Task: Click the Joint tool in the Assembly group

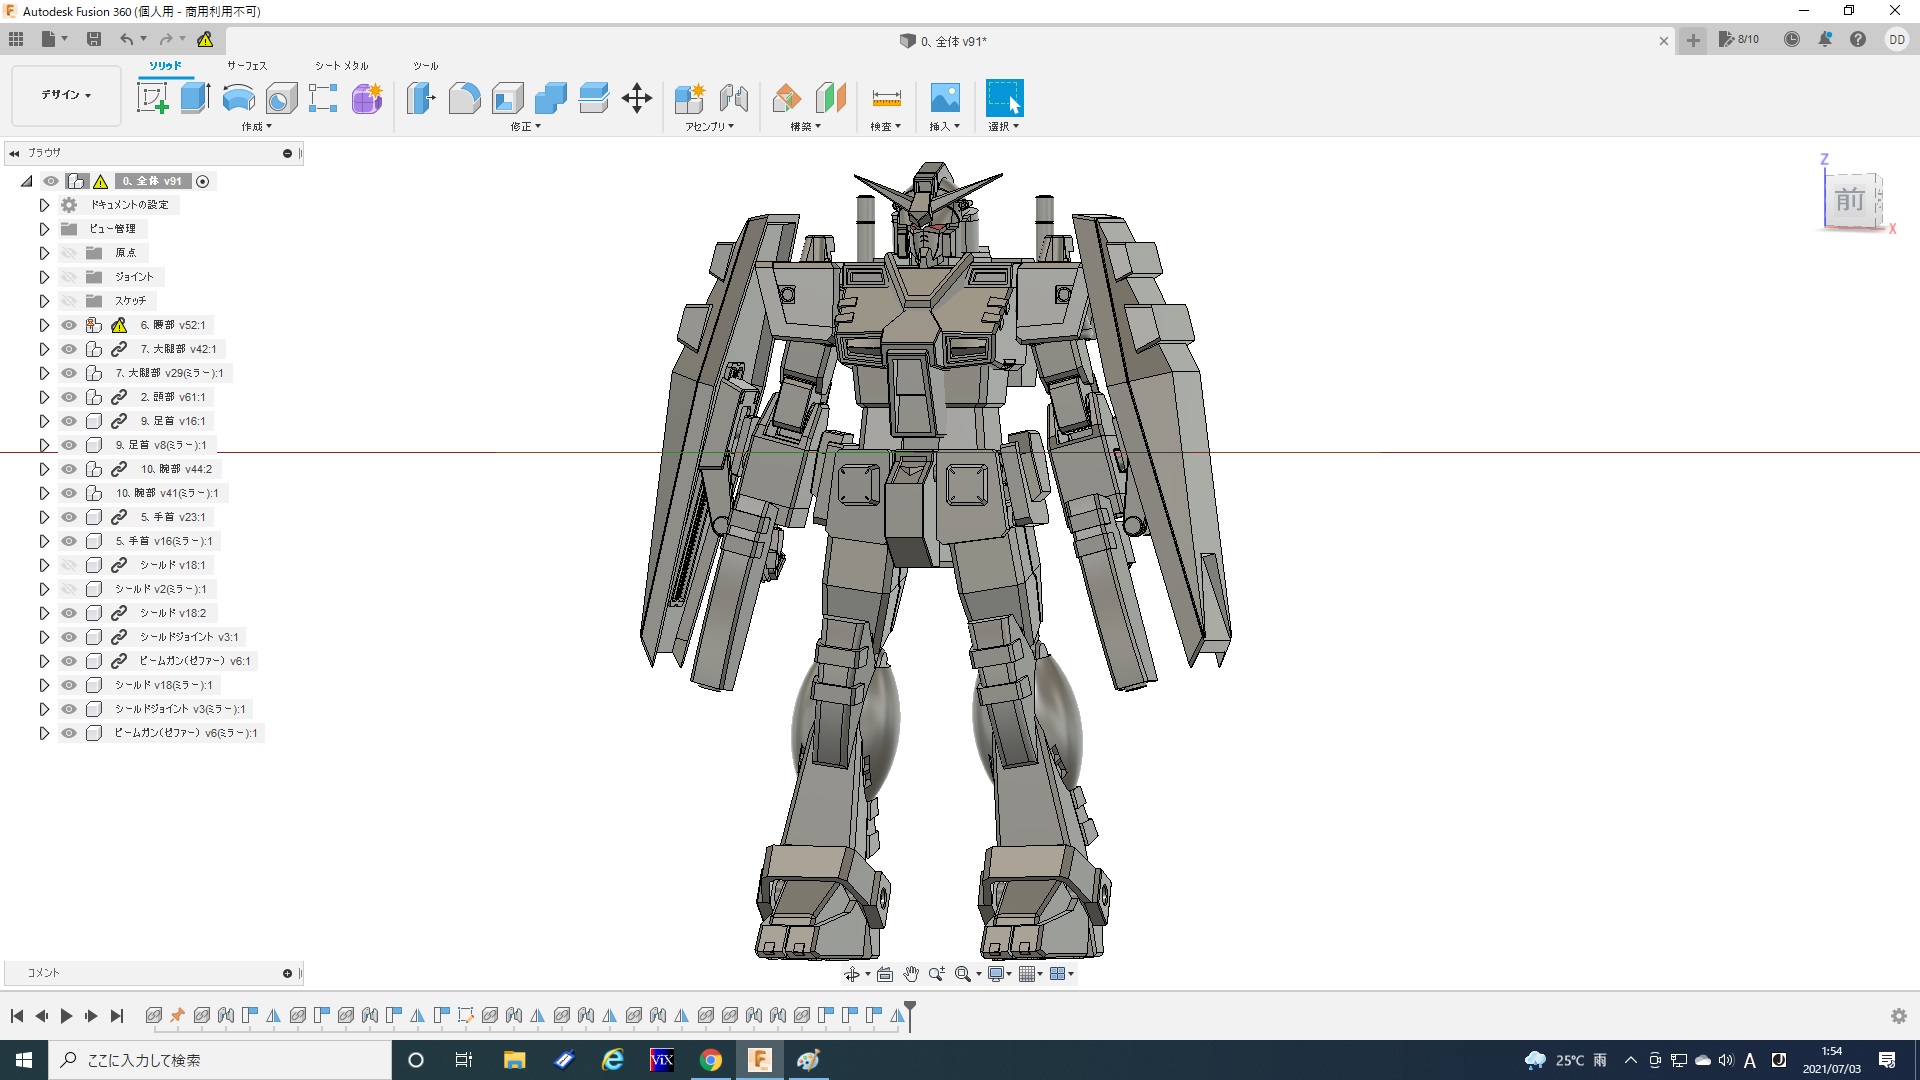Action: (734, 98)
